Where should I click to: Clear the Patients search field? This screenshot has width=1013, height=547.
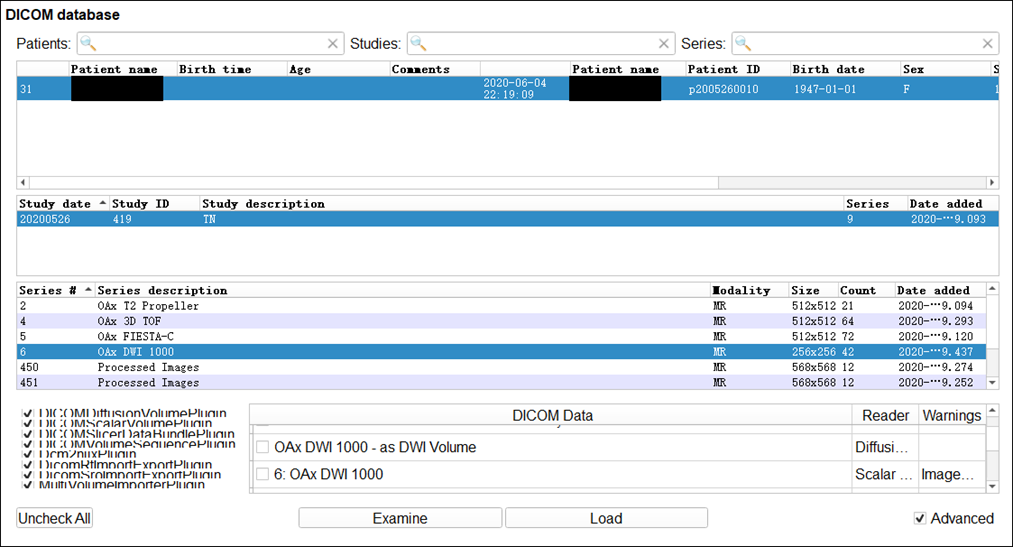click(333, 44)
